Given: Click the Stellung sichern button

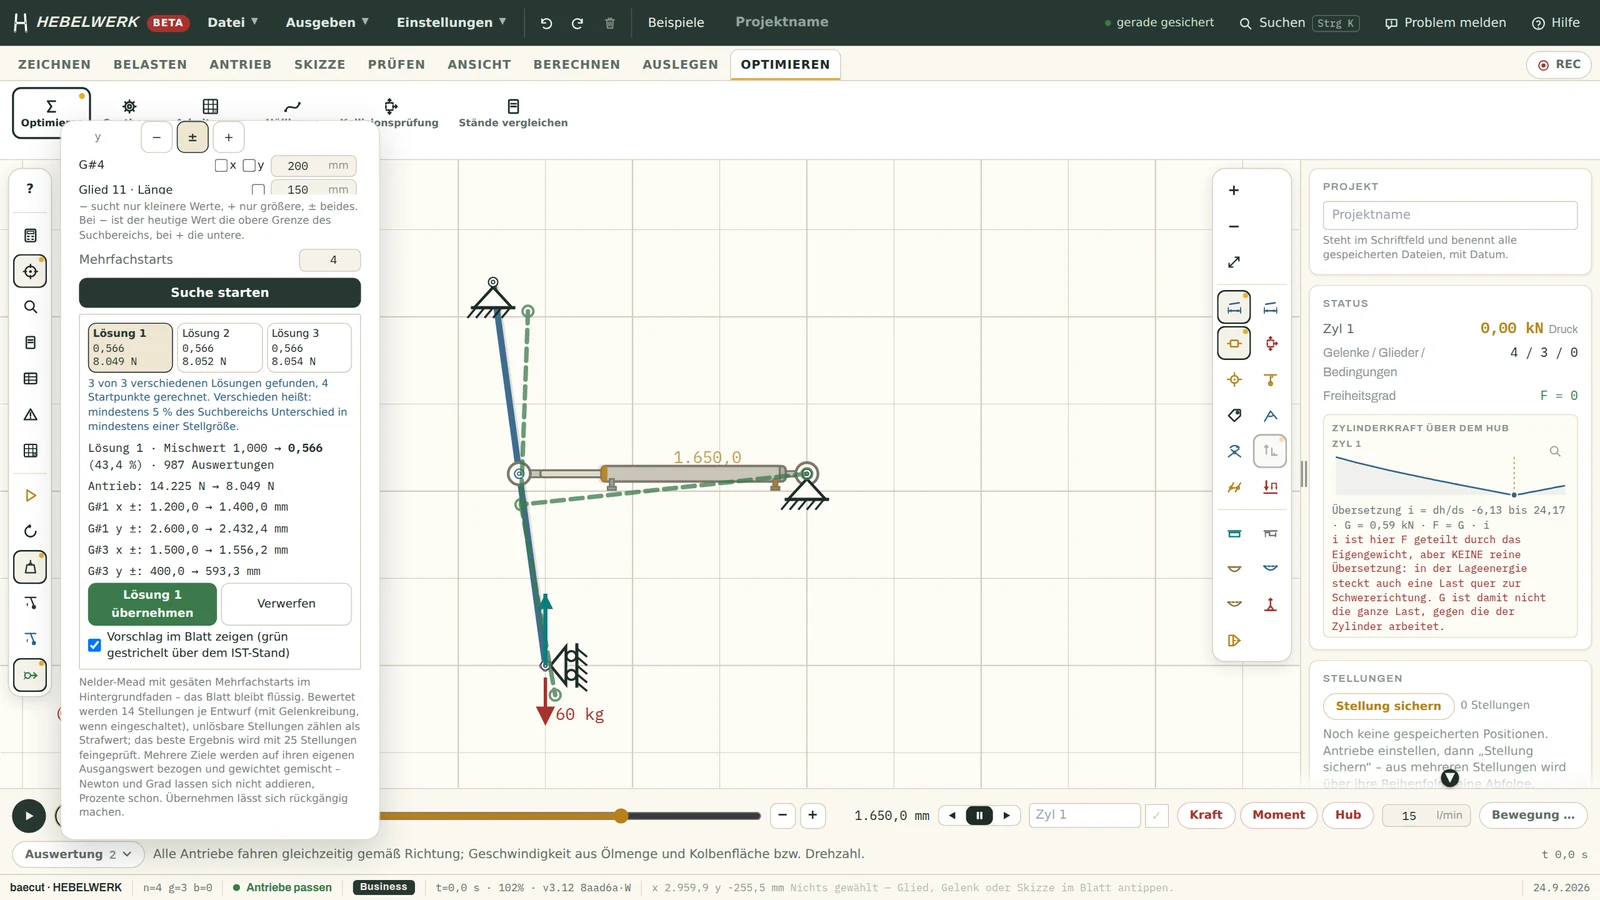Looking at the screenshot, I should (1388, 706).
